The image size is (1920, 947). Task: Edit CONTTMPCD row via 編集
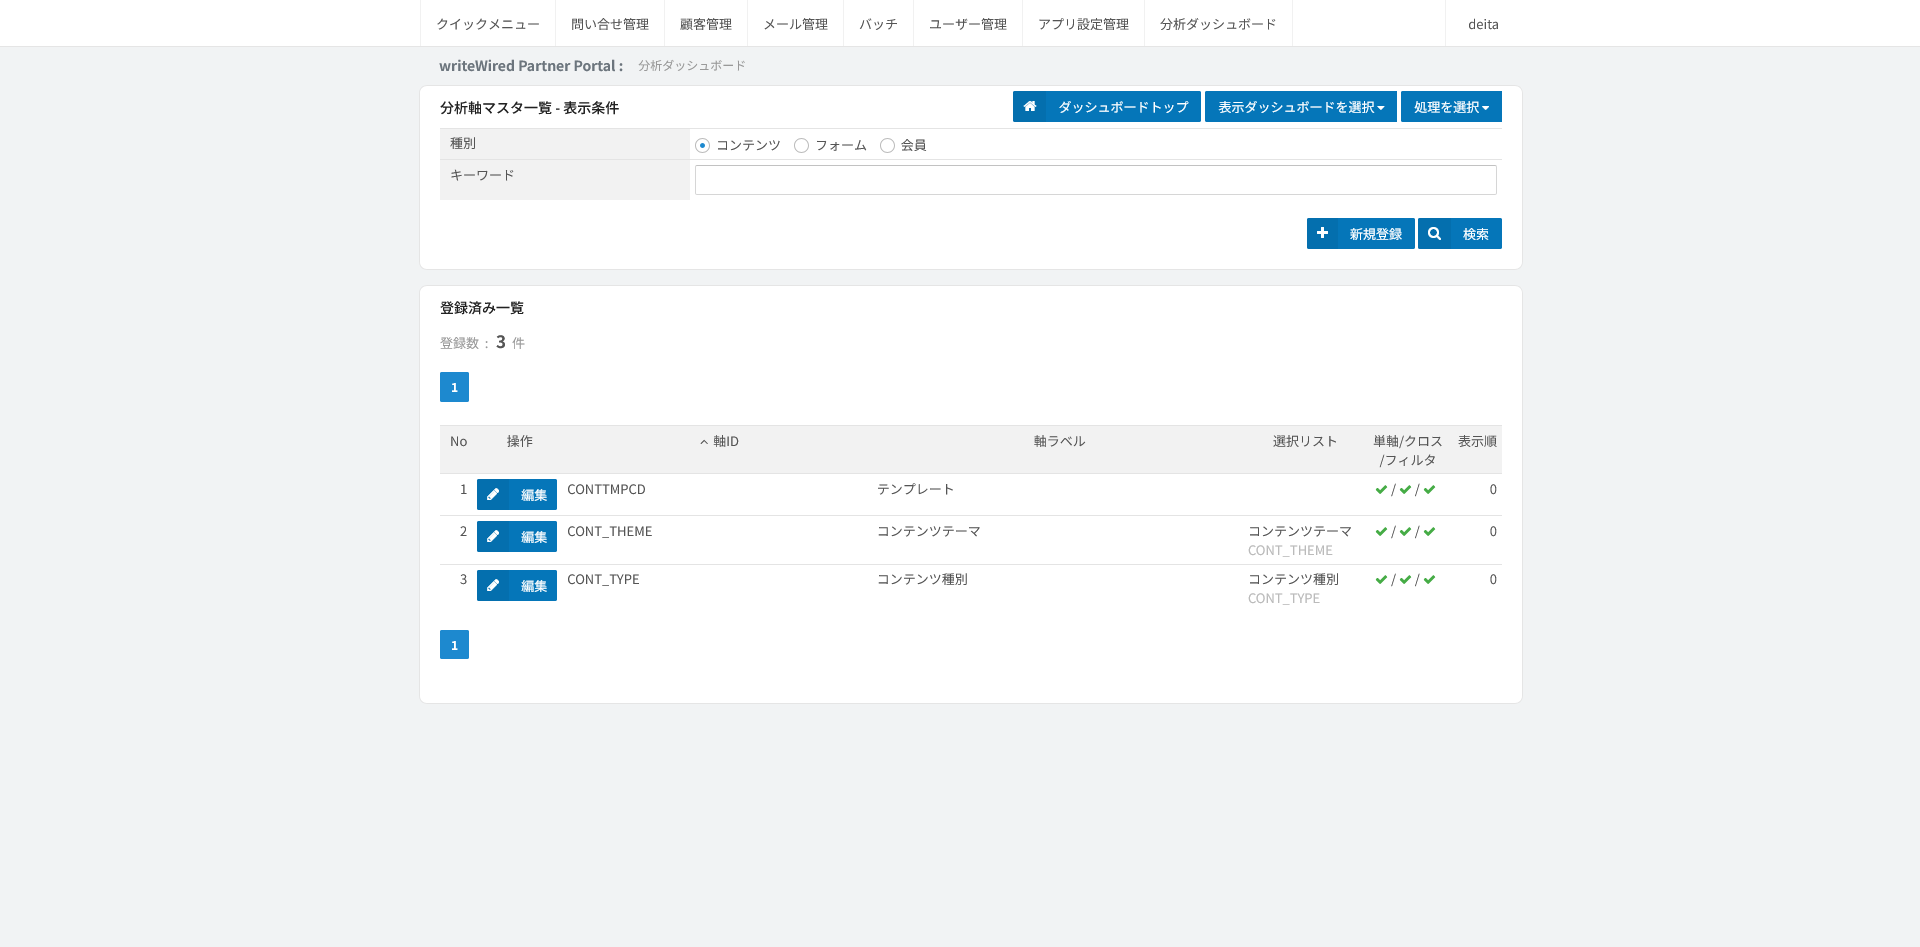517,495
